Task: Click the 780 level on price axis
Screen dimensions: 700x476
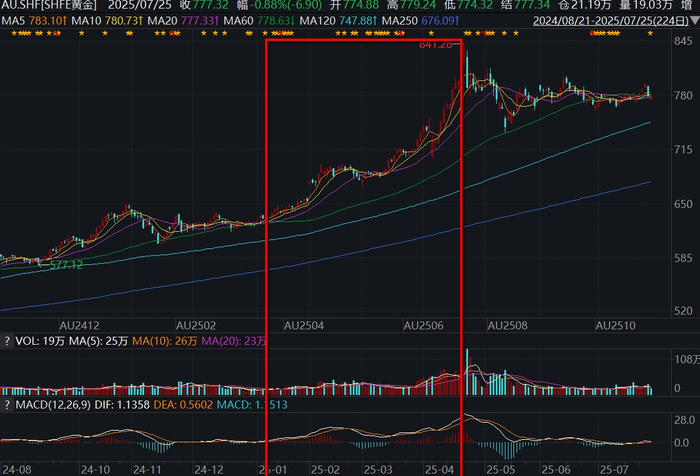Action: click(683, 95)
